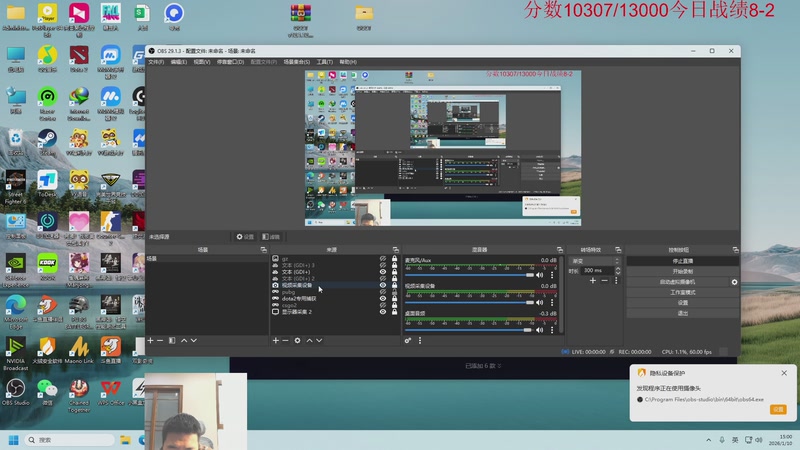Click the Stop Streaming button

point(683,261)
